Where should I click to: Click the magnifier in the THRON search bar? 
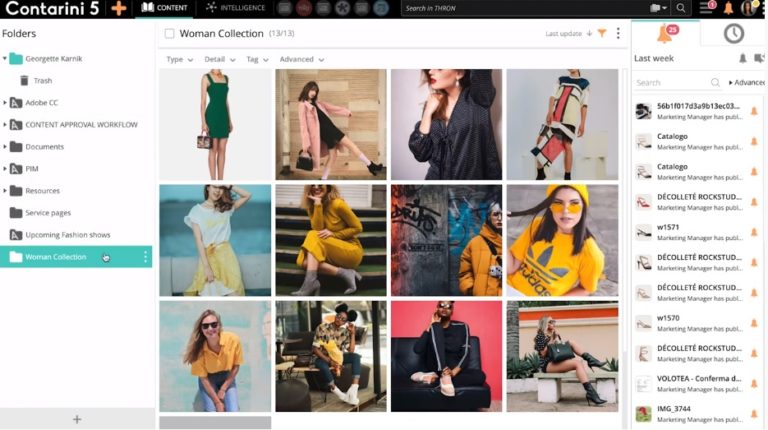tap(681, 8)
